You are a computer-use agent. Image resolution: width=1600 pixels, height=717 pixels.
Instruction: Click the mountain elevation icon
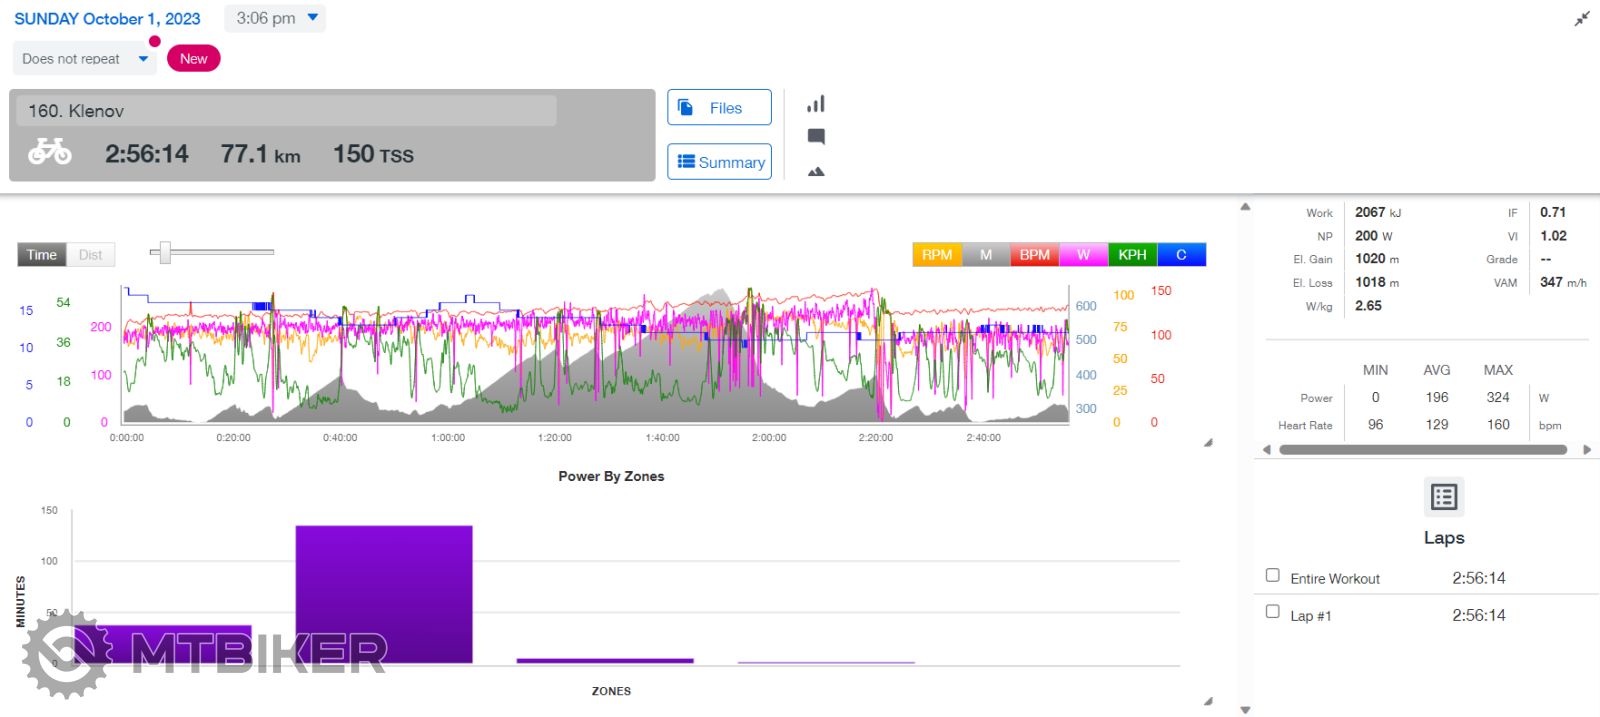816,172
